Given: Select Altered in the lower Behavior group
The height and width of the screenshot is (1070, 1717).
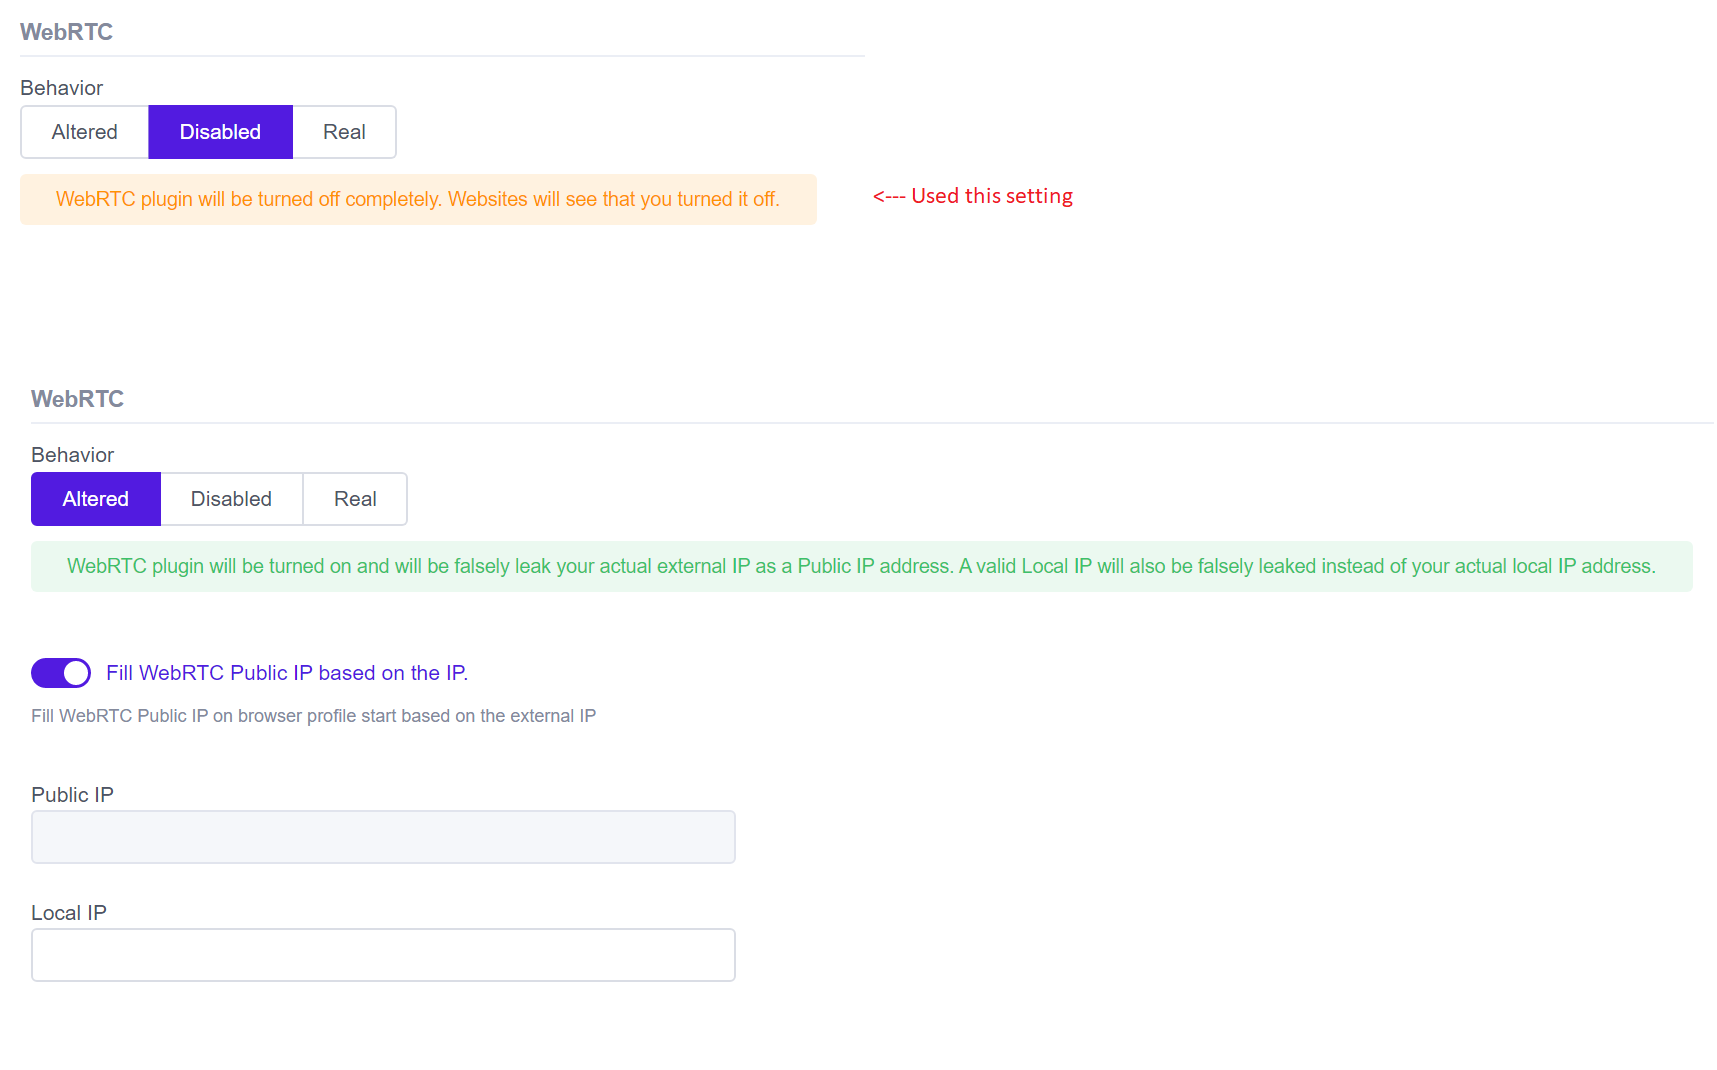Looking at the screenshot, I should 96,499.
